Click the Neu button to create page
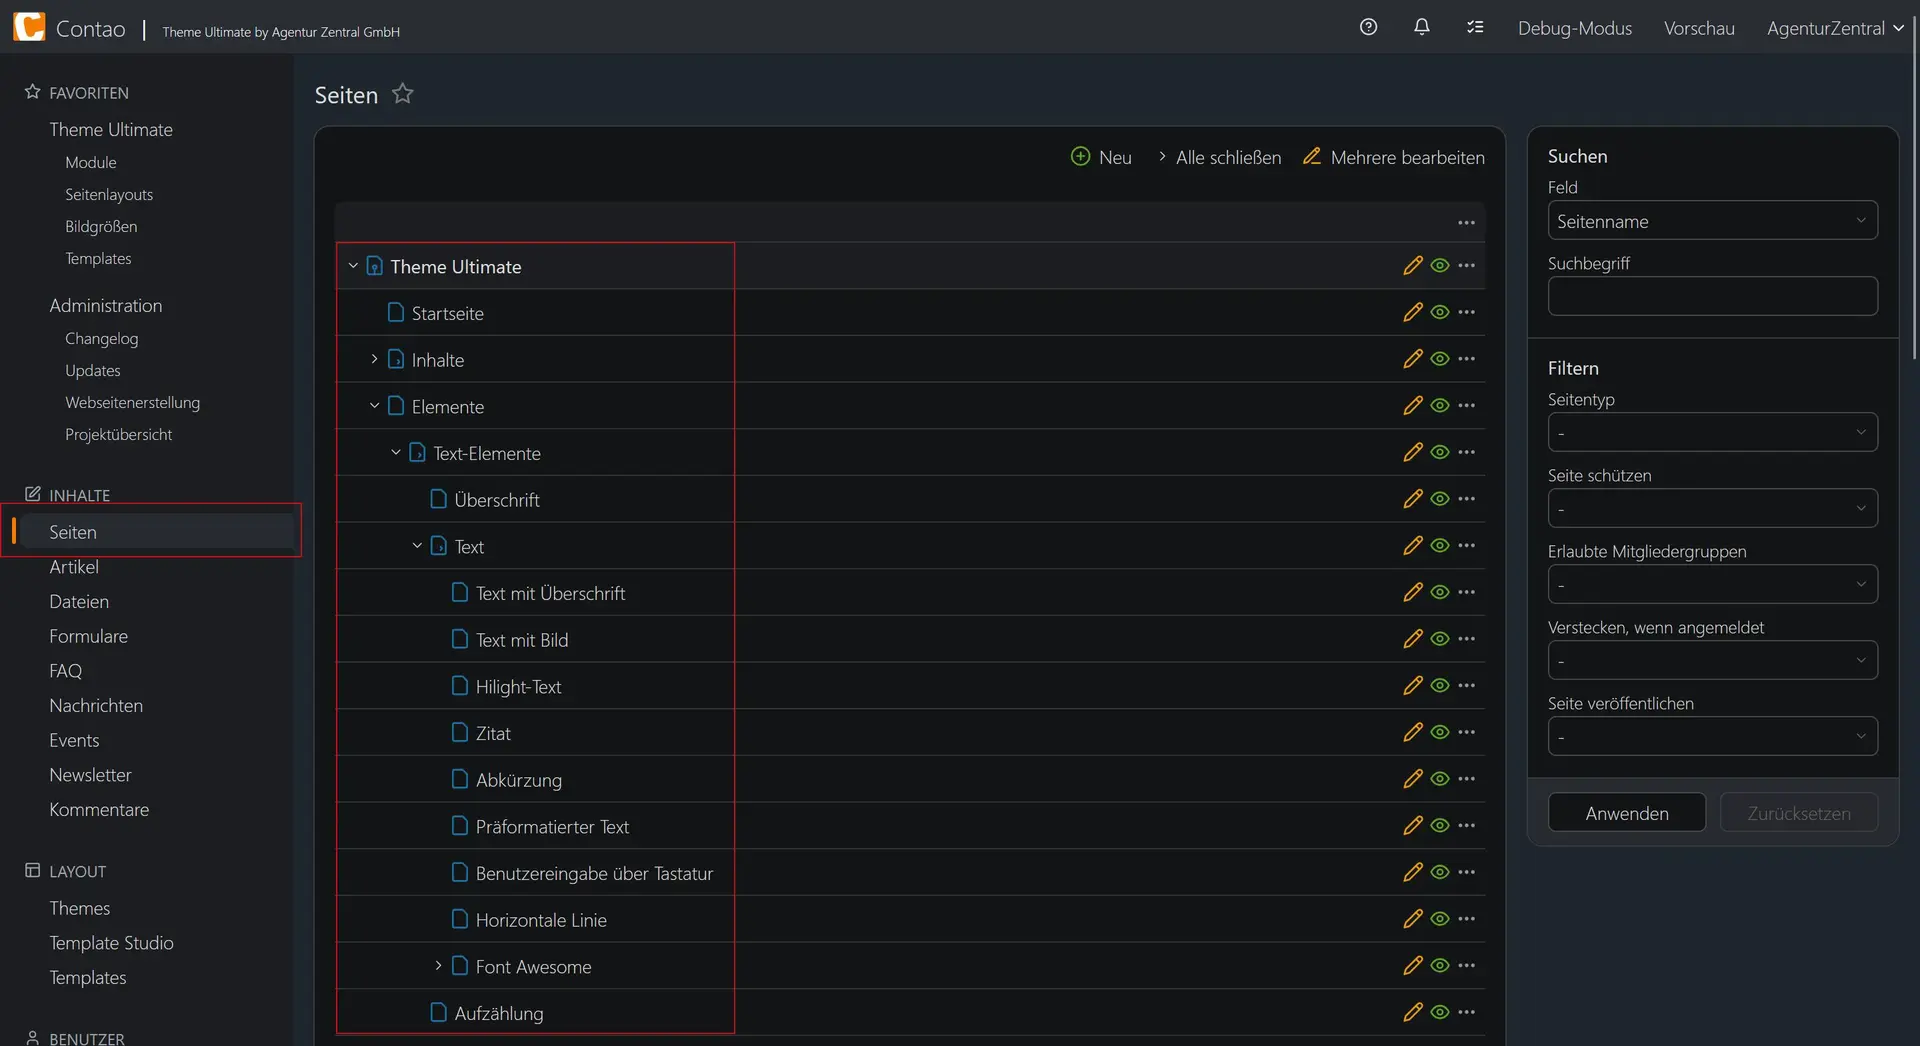Screen dimensions: 1920x1046 tap(1101, 157)
